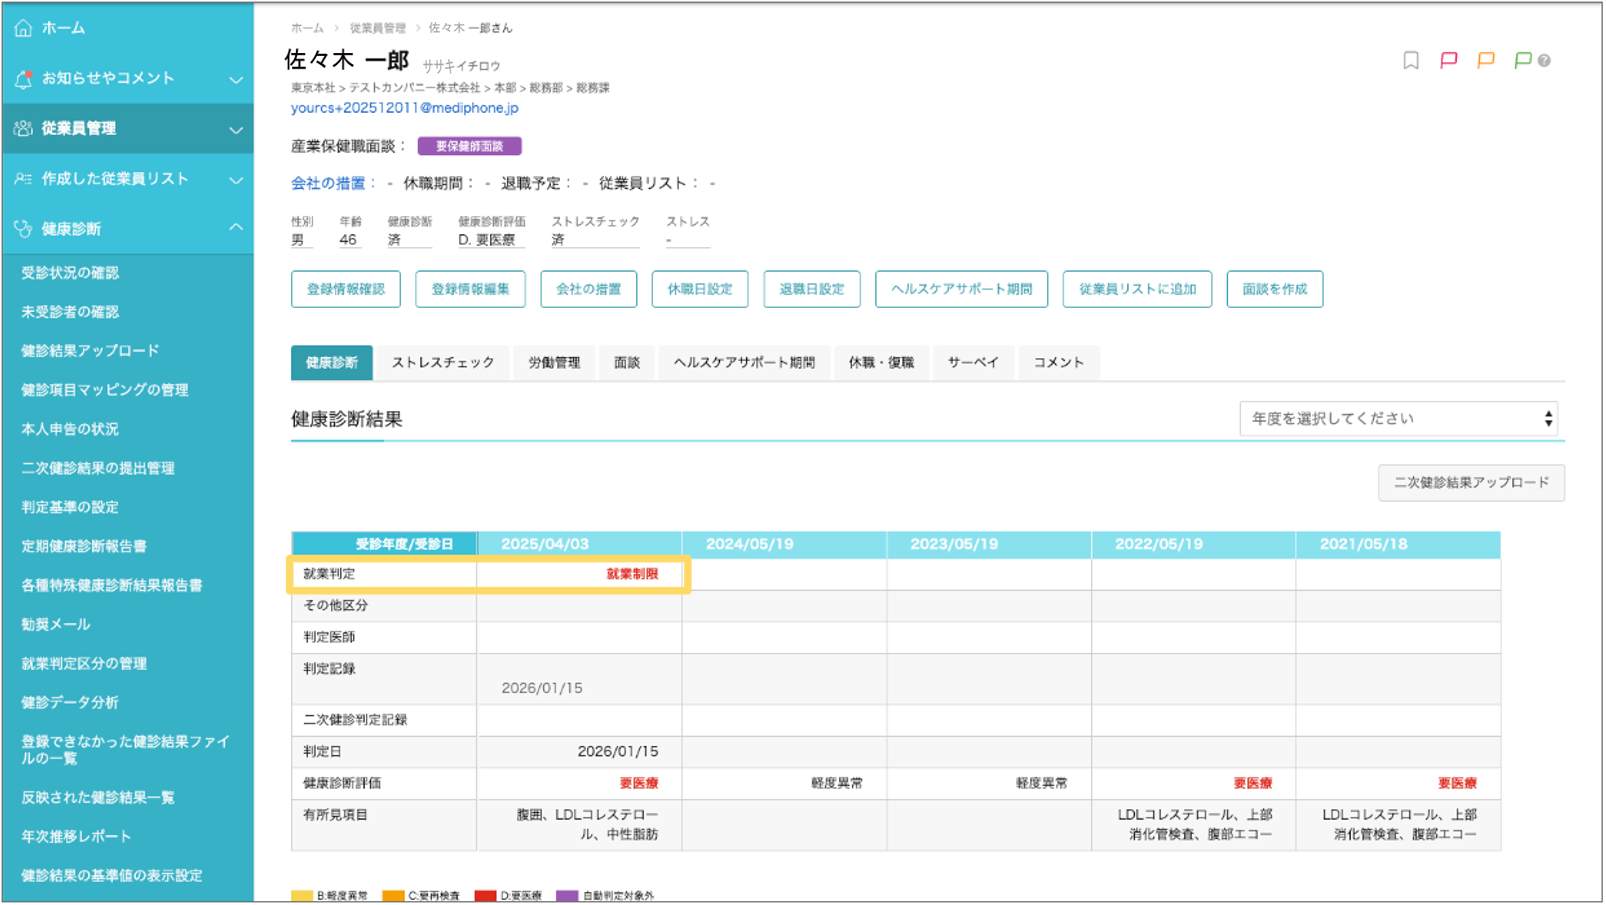This screenshot has width=1606, height=905.
Task: Open 受診状況の確認 in the sidebar
Action: point(70,273)
